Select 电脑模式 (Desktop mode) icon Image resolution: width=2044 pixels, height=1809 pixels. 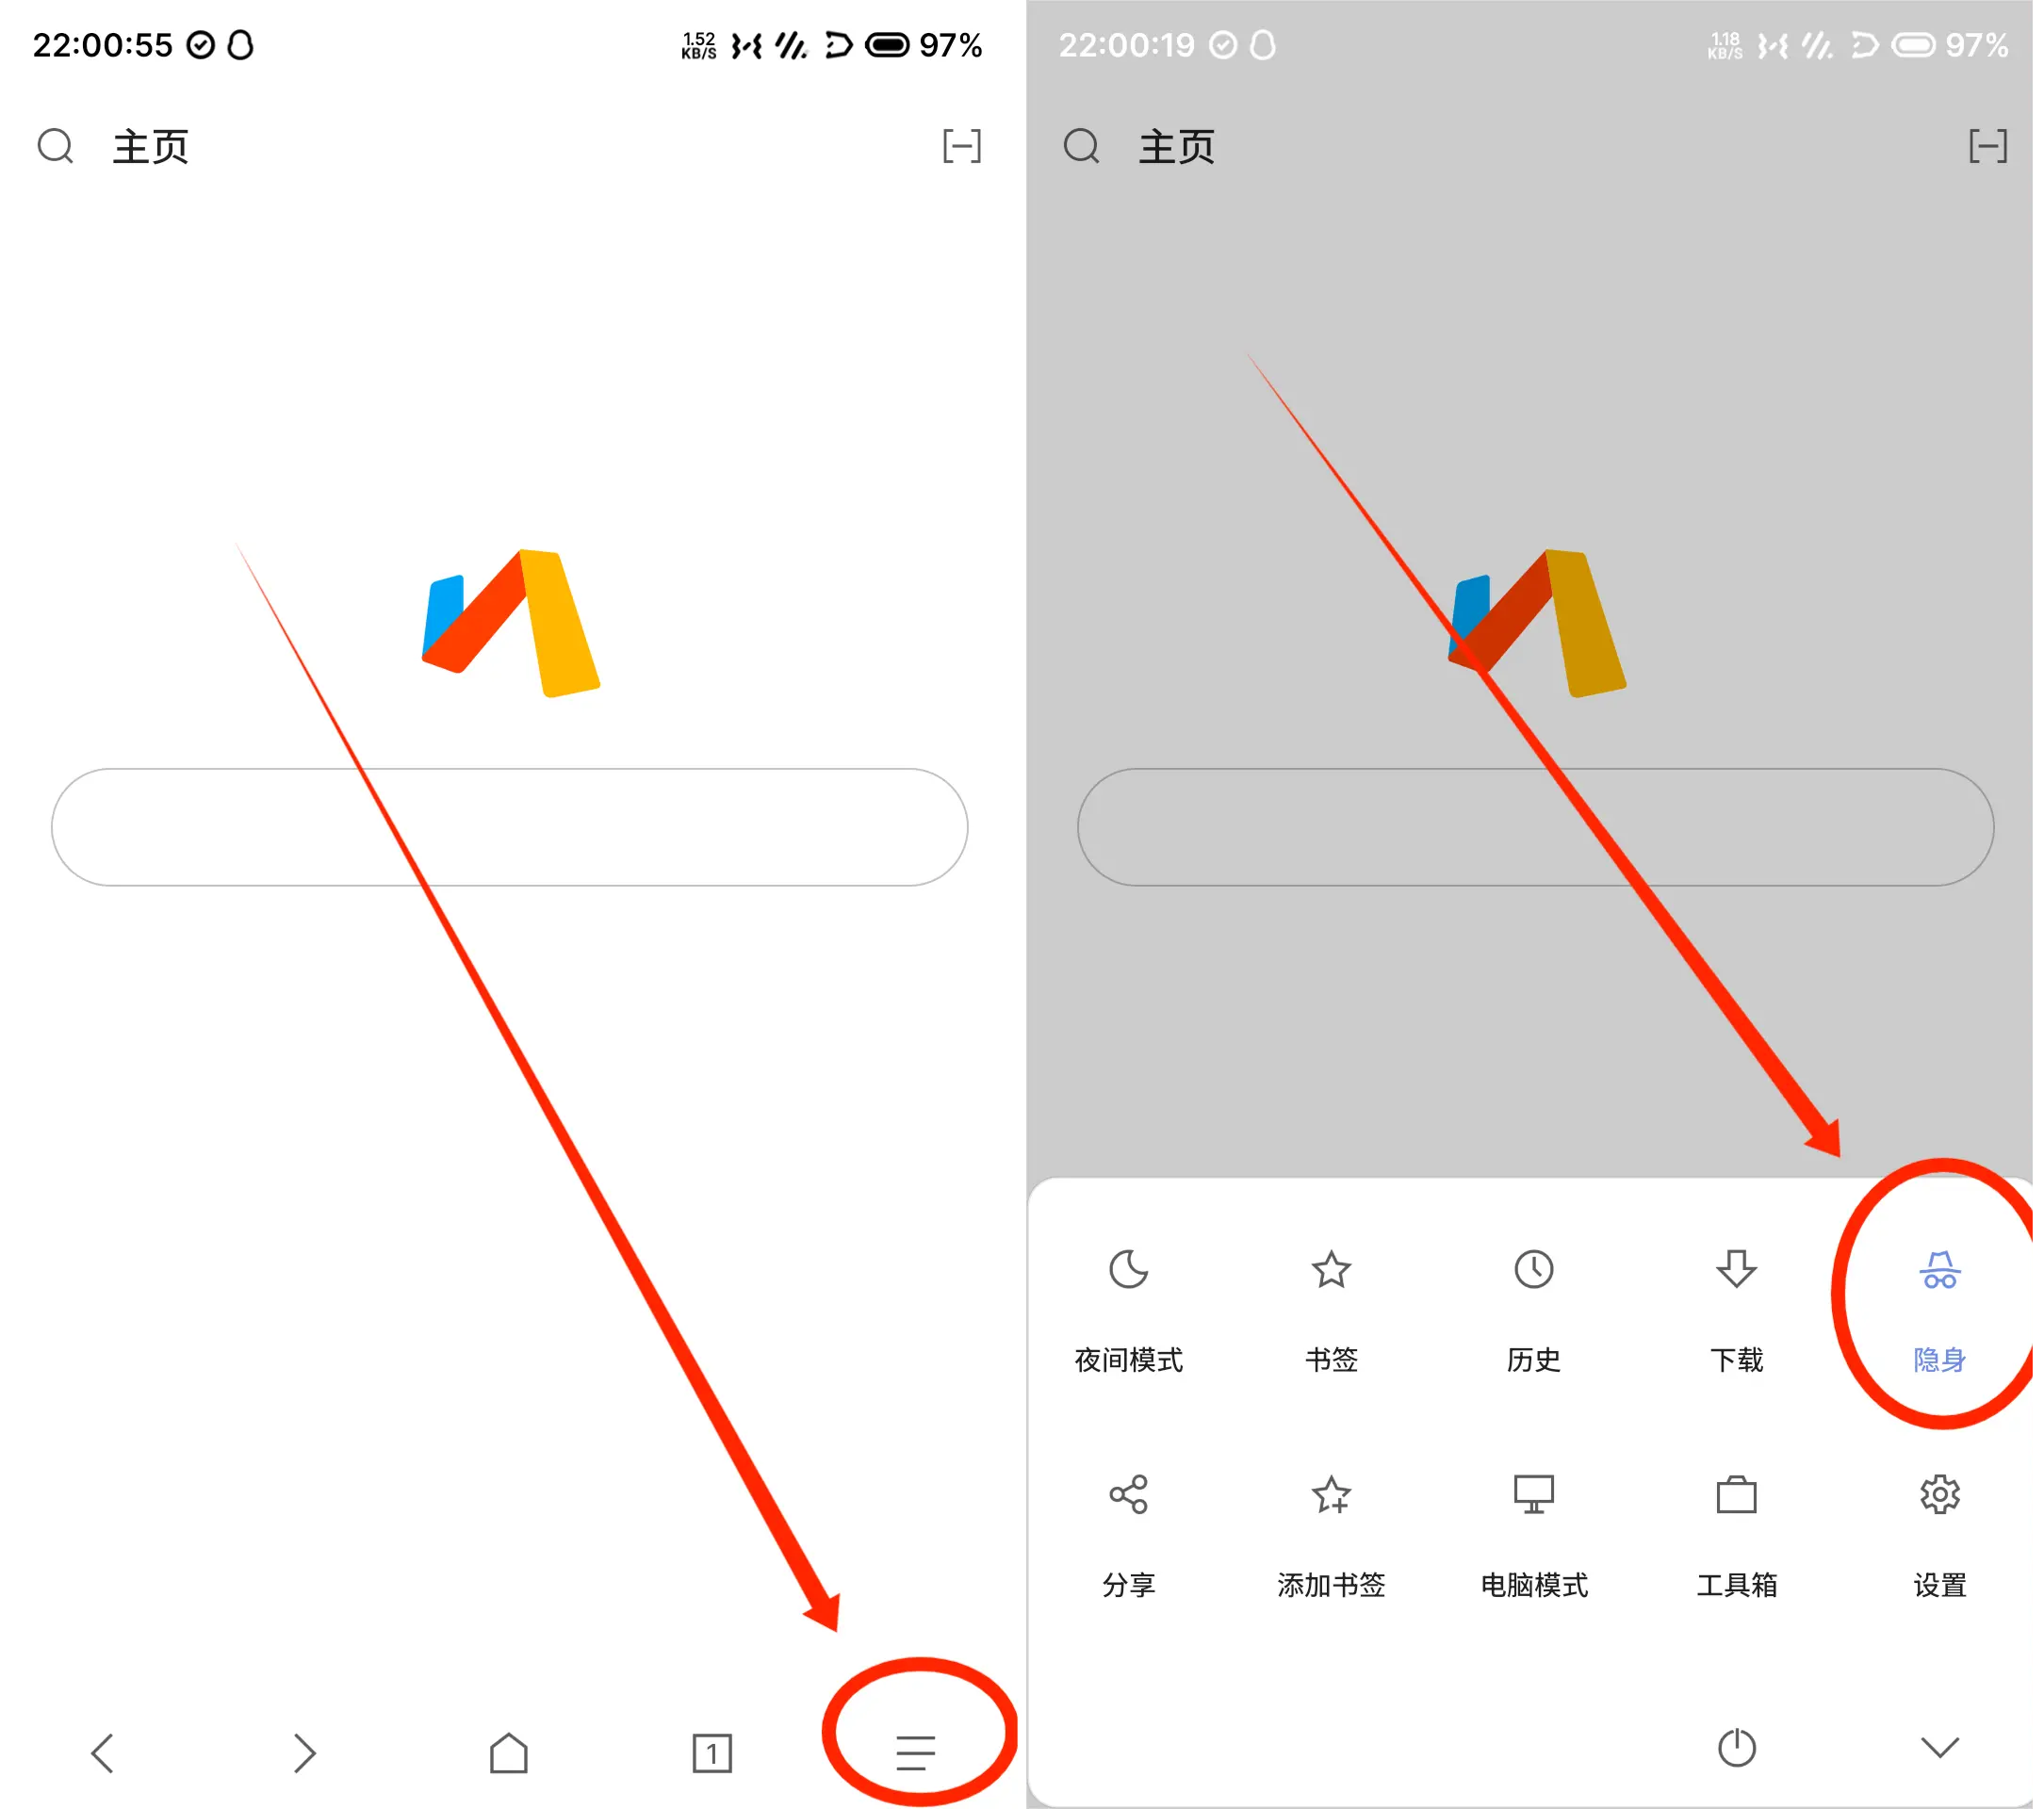[x=1534, y=1491]
